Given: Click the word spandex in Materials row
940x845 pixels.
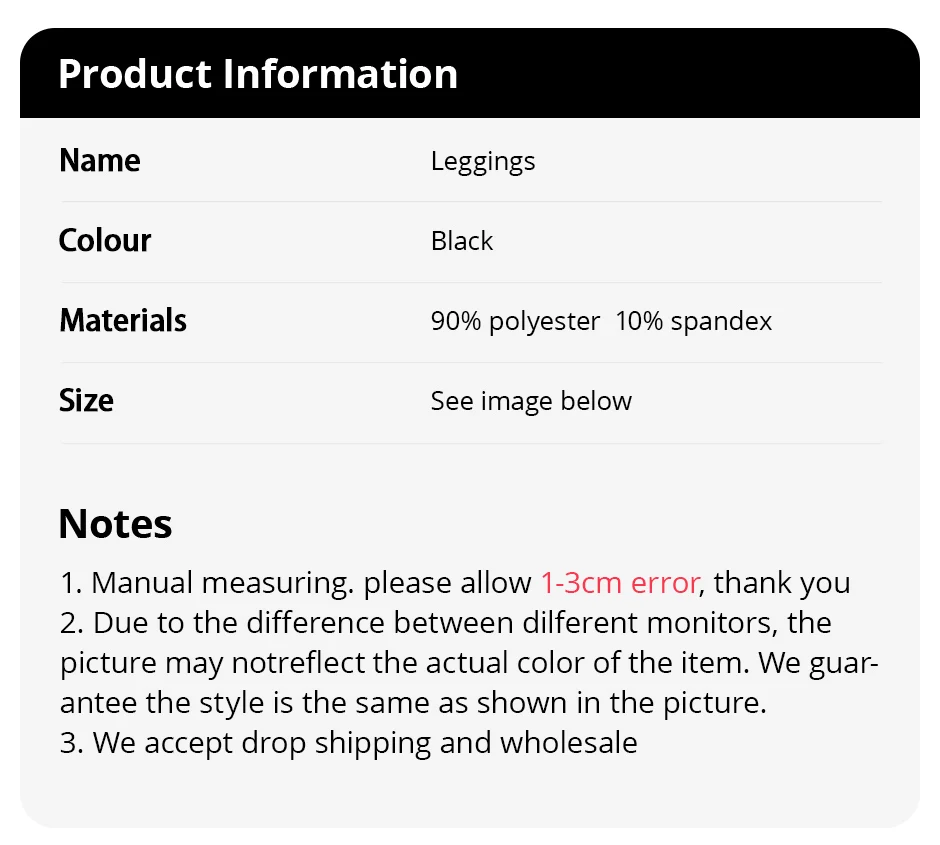Looking at the screenshot, I should tap(721, 321).
